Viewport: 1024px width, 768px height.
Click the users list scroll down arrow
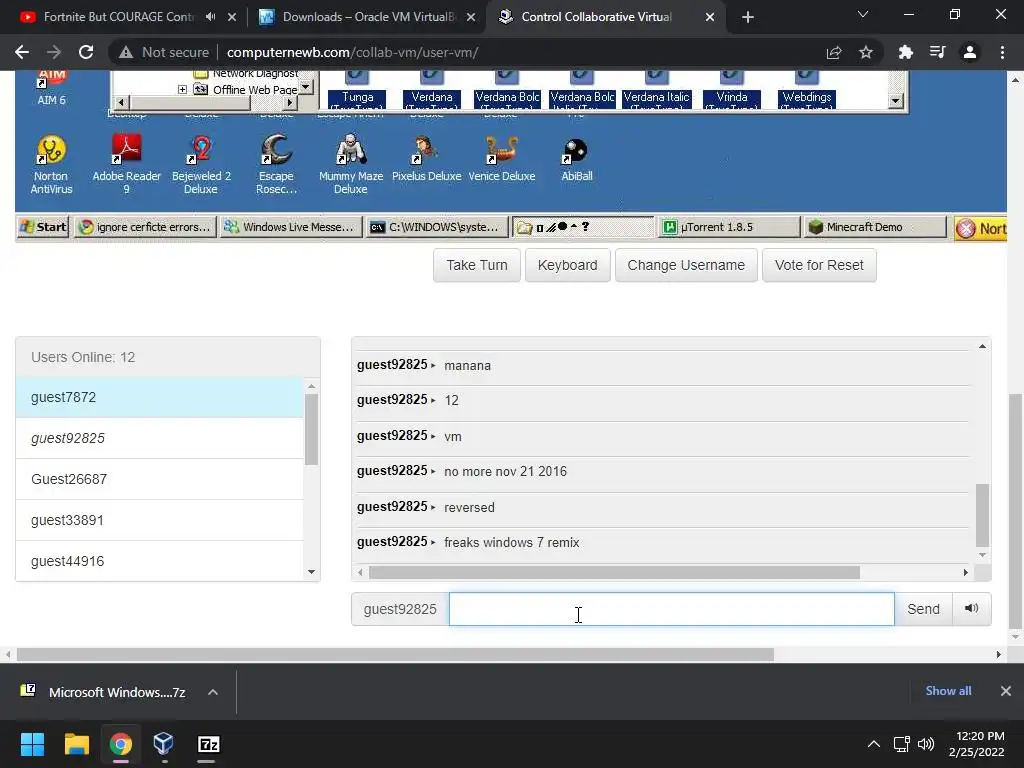click(x=312, y=572)
